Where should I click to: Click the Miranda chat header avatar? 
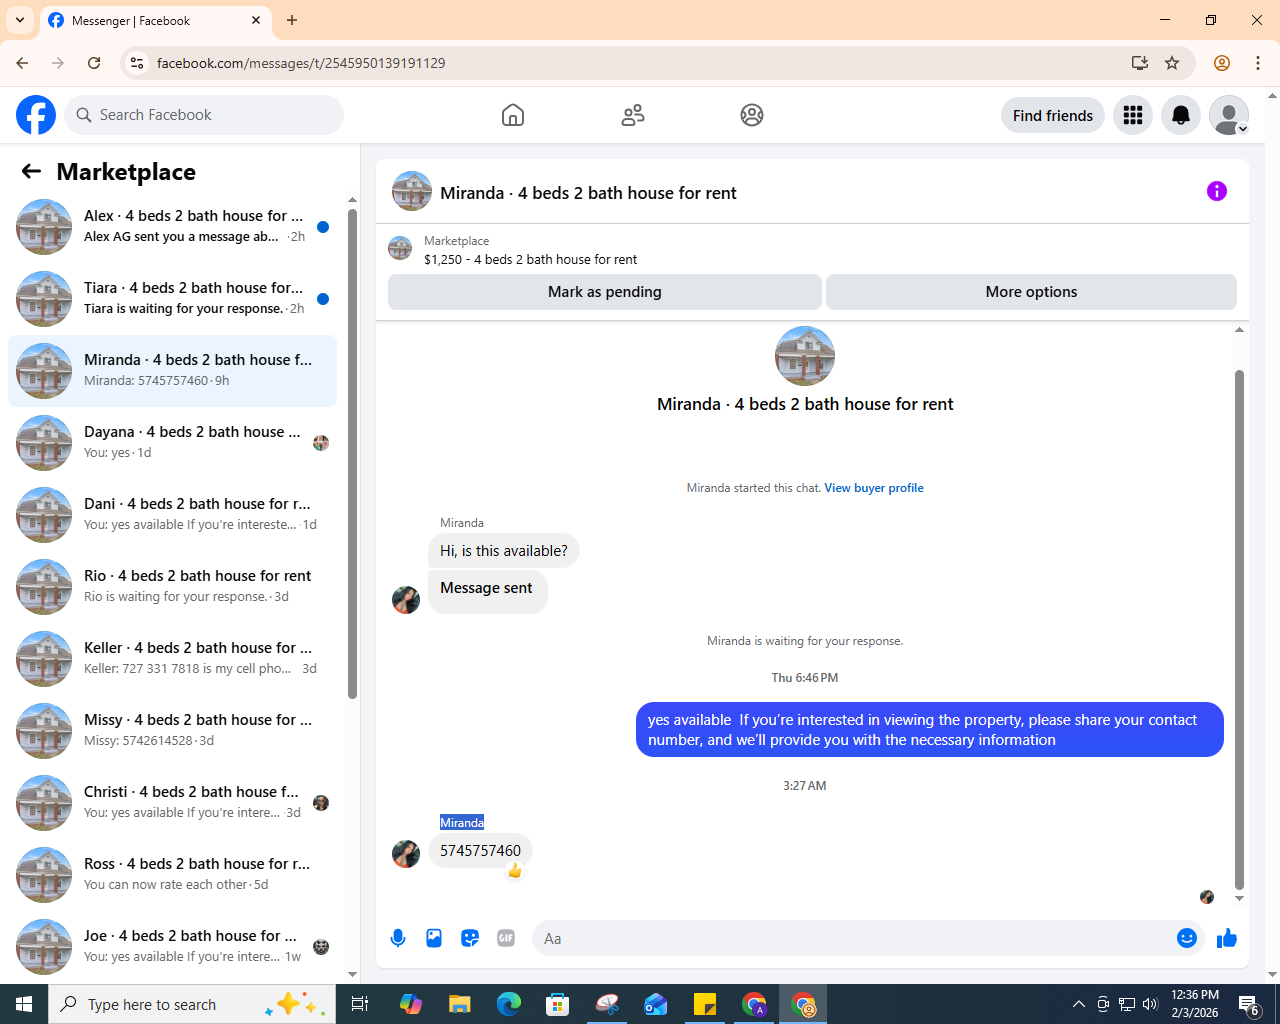point(412,192)
